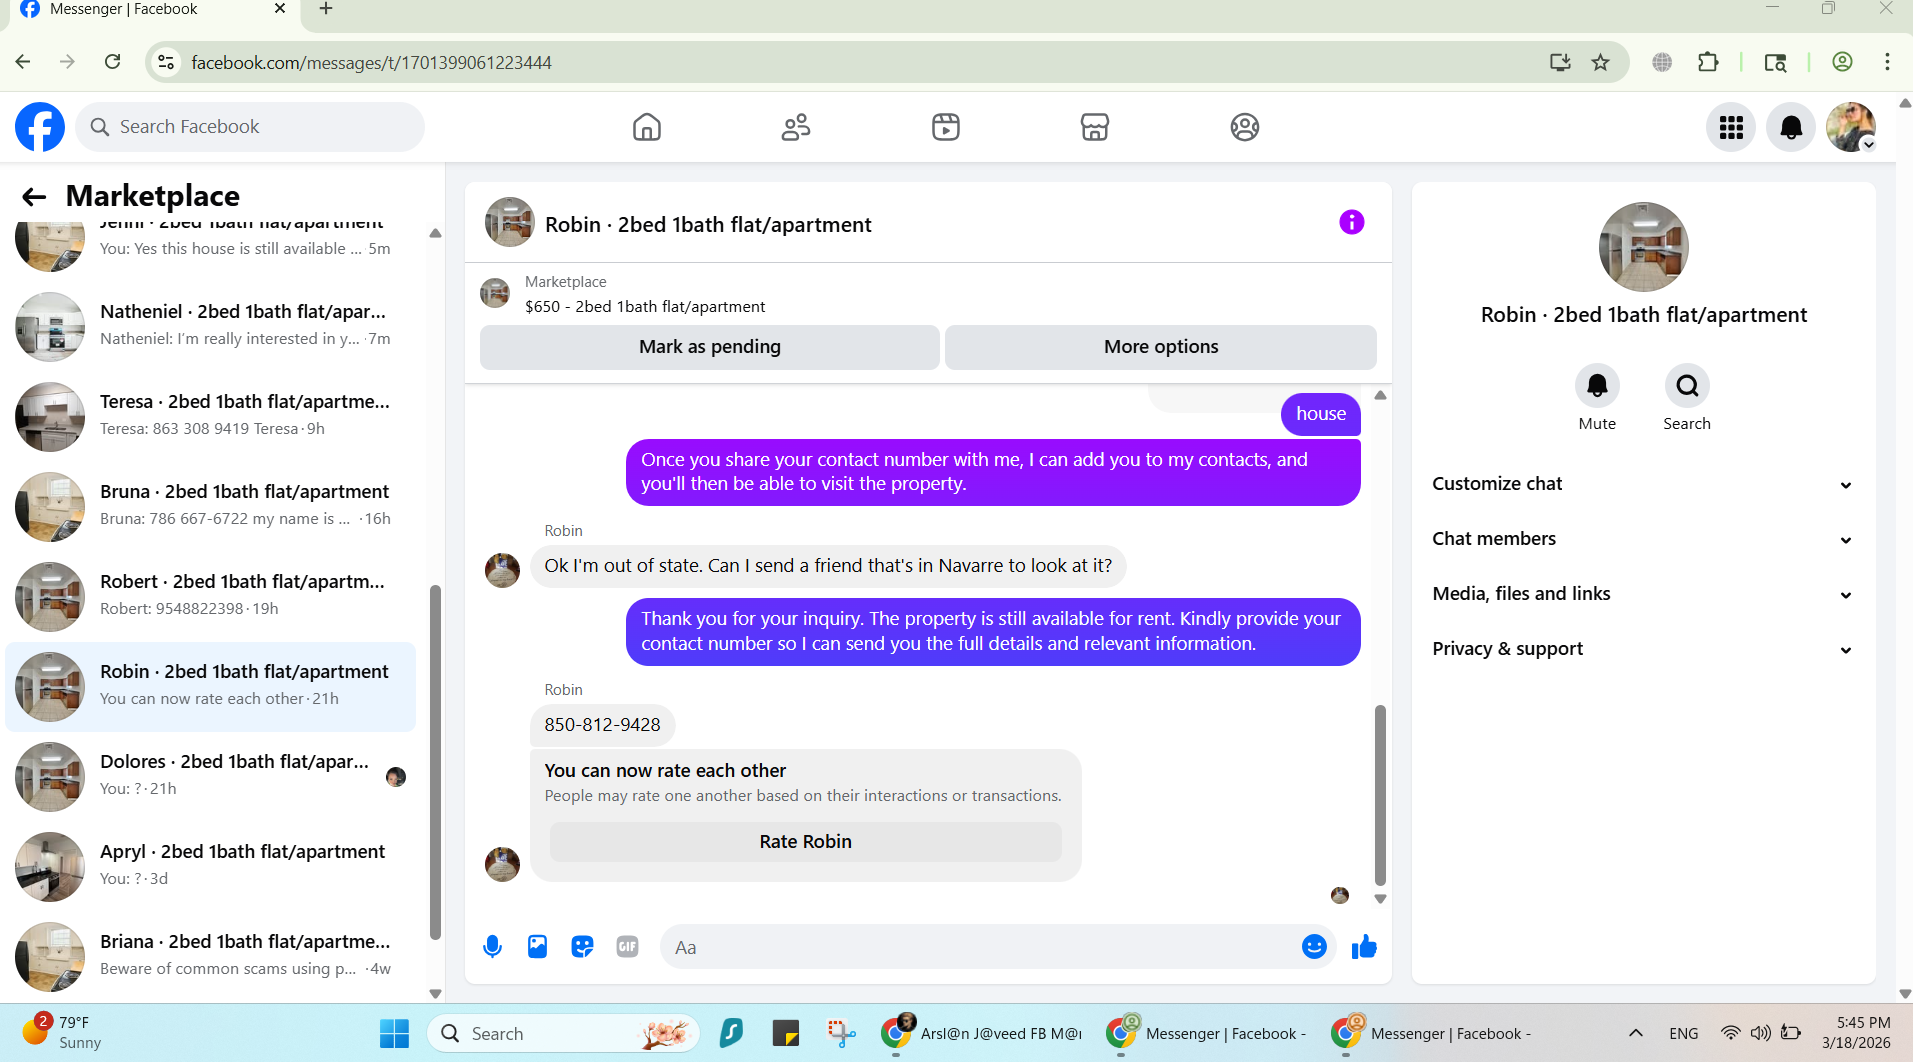Click the chat messages scrollbar thumb
This screenshot has height=1062, width=1913.
click(x=1380, y=795)
